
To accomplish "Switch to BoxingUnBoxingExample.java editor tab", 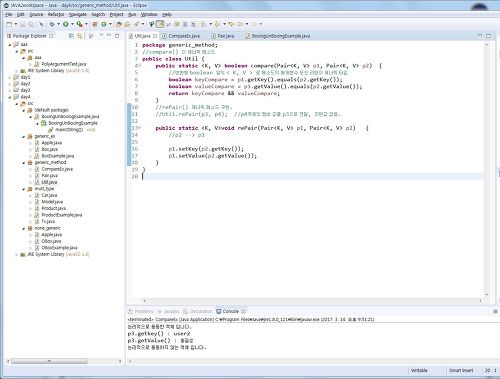I will [x=278, y=36].
